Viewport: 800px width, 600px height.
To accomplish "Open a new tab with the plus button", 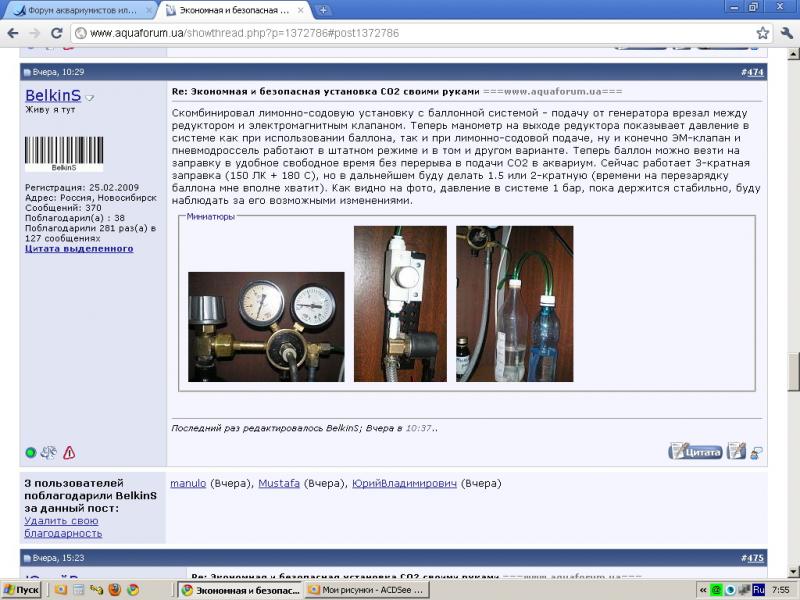I will (x=323, y=10).
